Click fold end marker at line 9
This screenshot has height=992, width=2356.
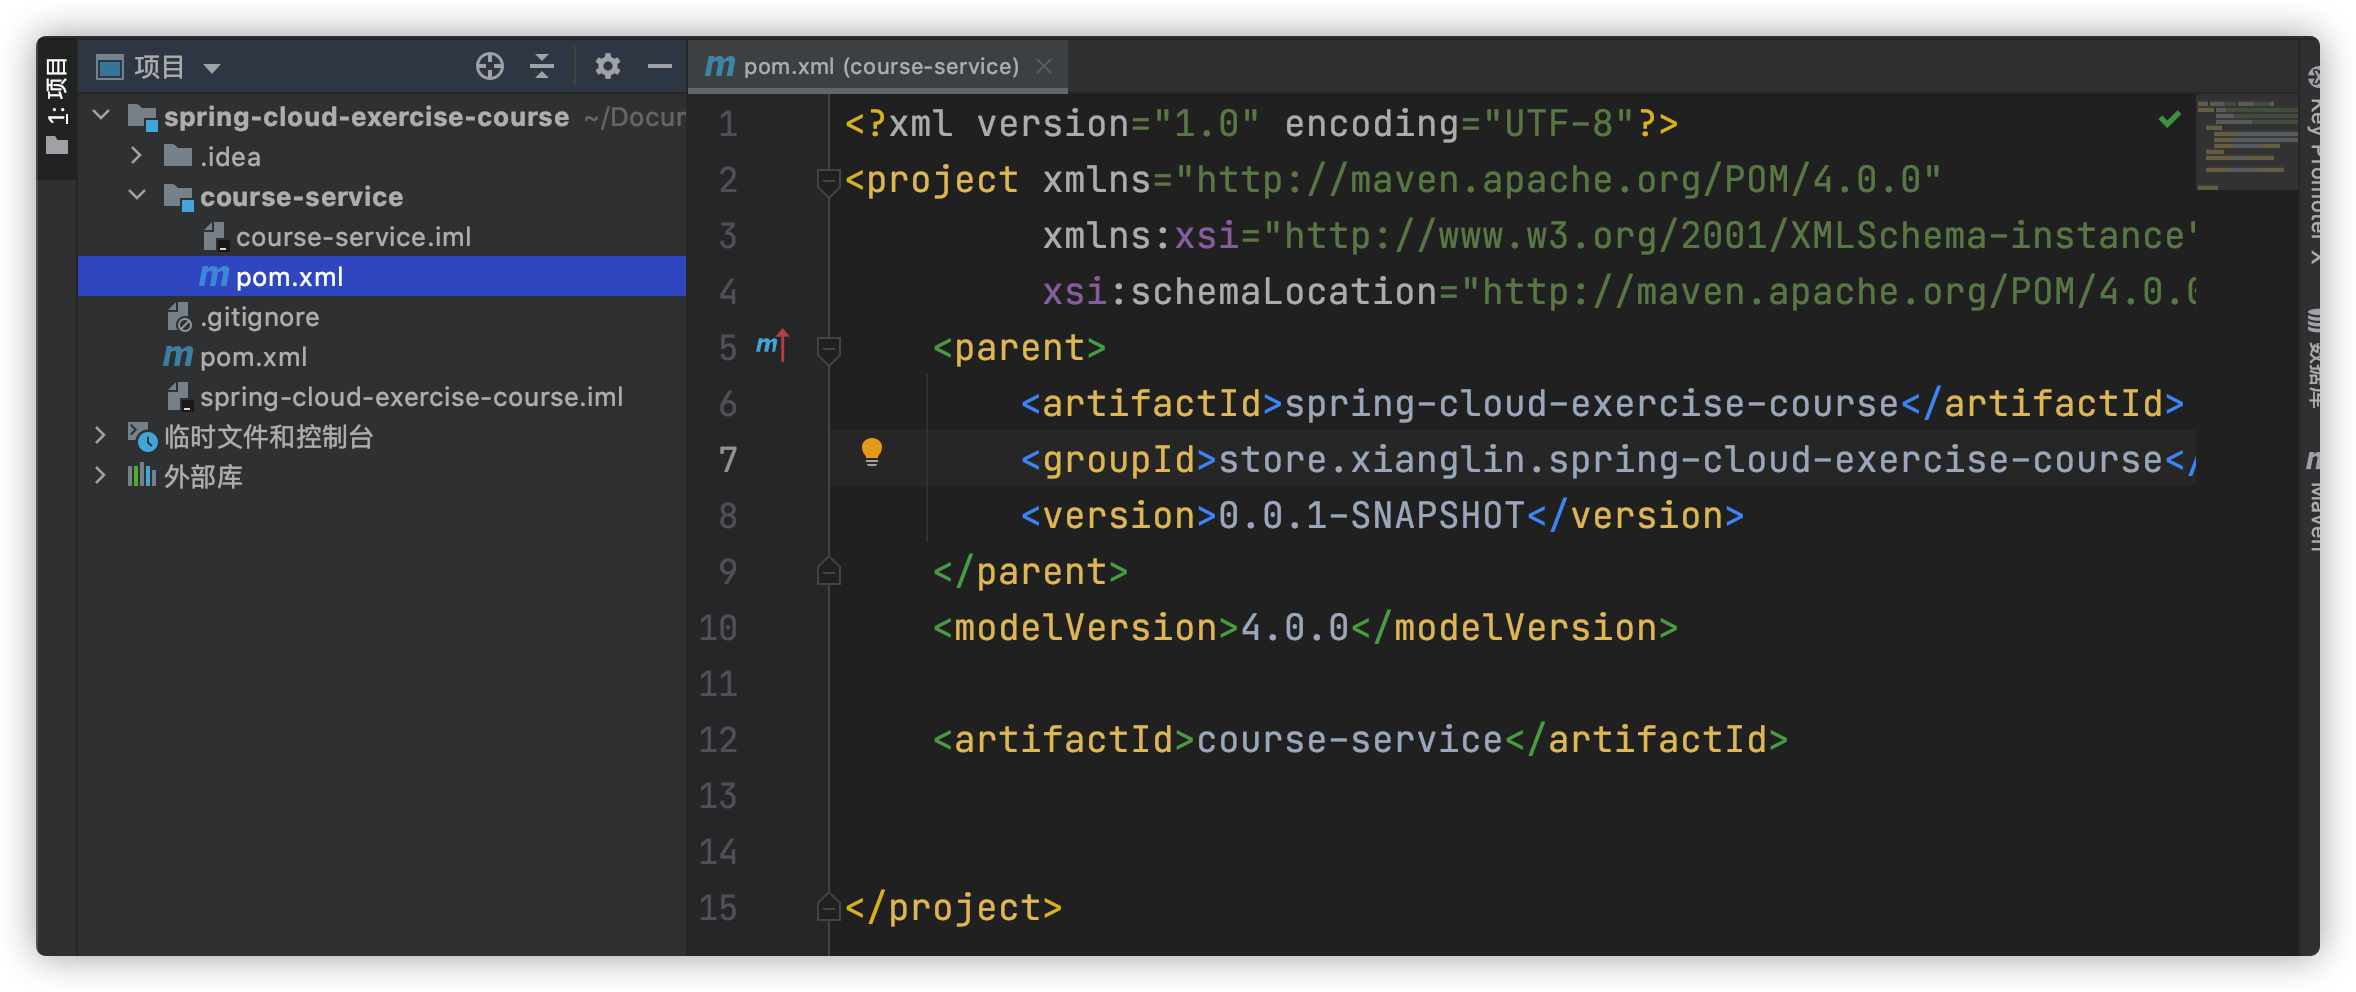pos(828,571)
